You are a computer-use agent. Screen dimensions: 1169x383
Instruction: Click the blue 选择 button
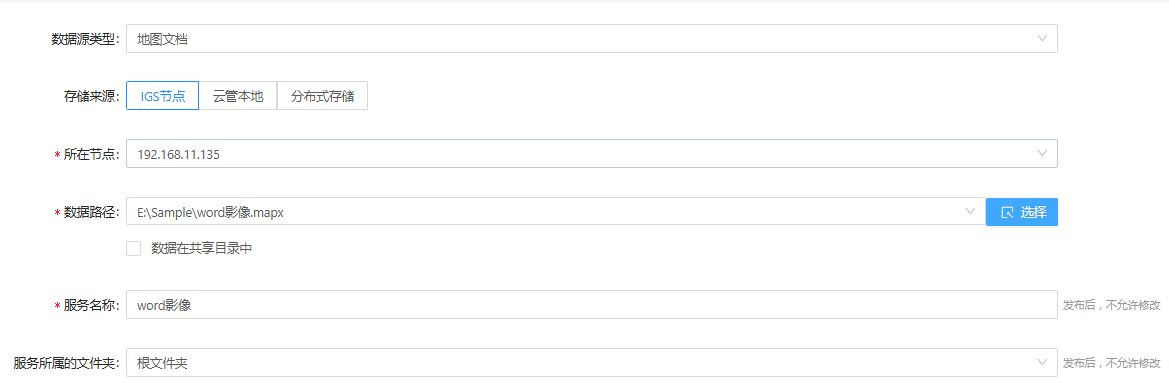[1021, 212]
